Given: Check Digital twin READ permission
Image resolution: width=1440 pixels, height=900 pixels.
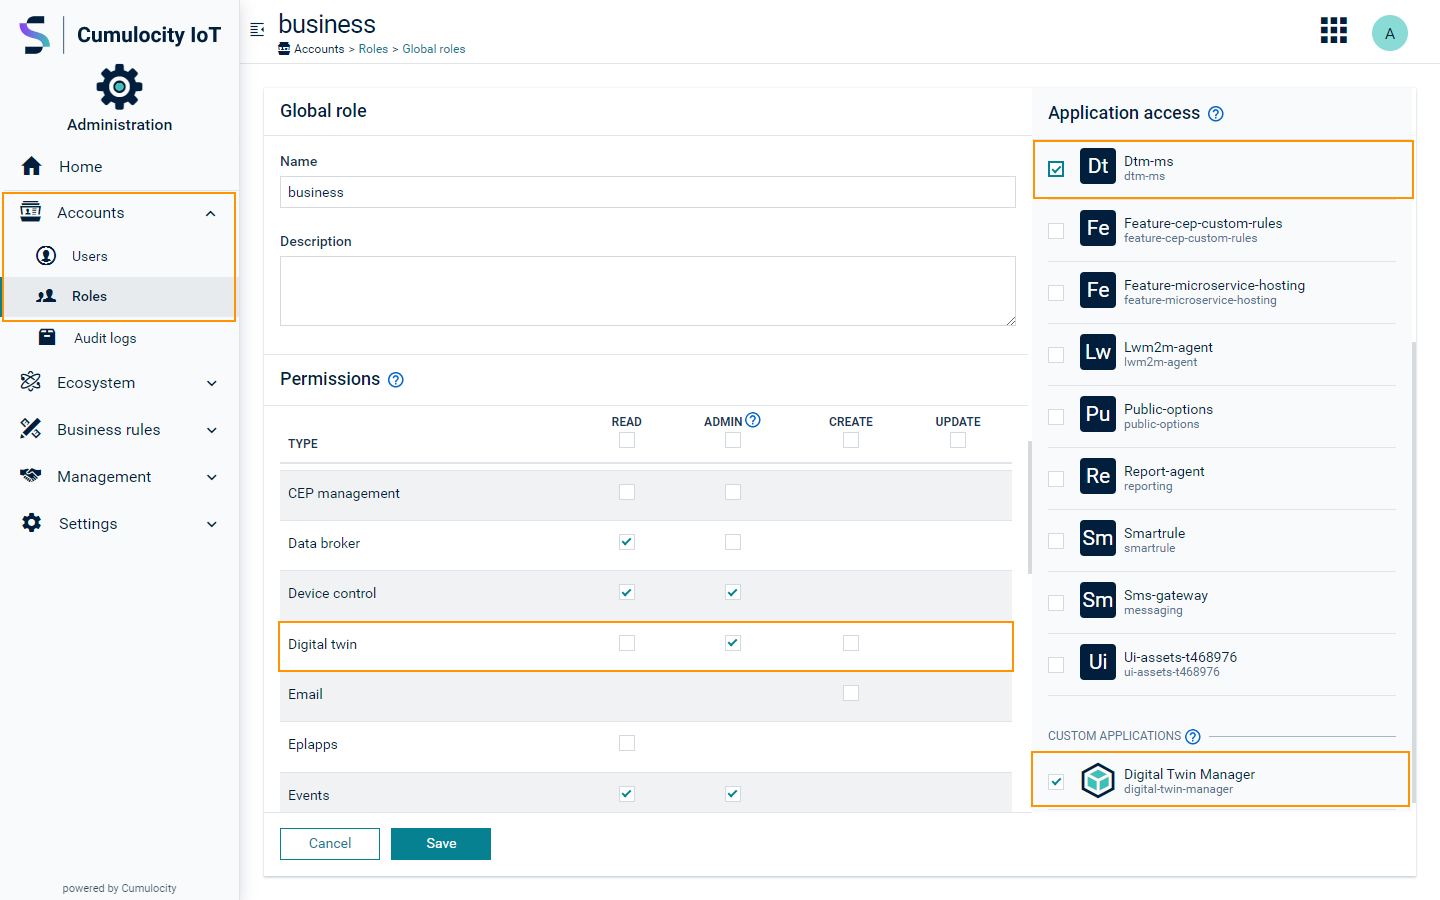Looking at the screenshot, I should [627, 643].
